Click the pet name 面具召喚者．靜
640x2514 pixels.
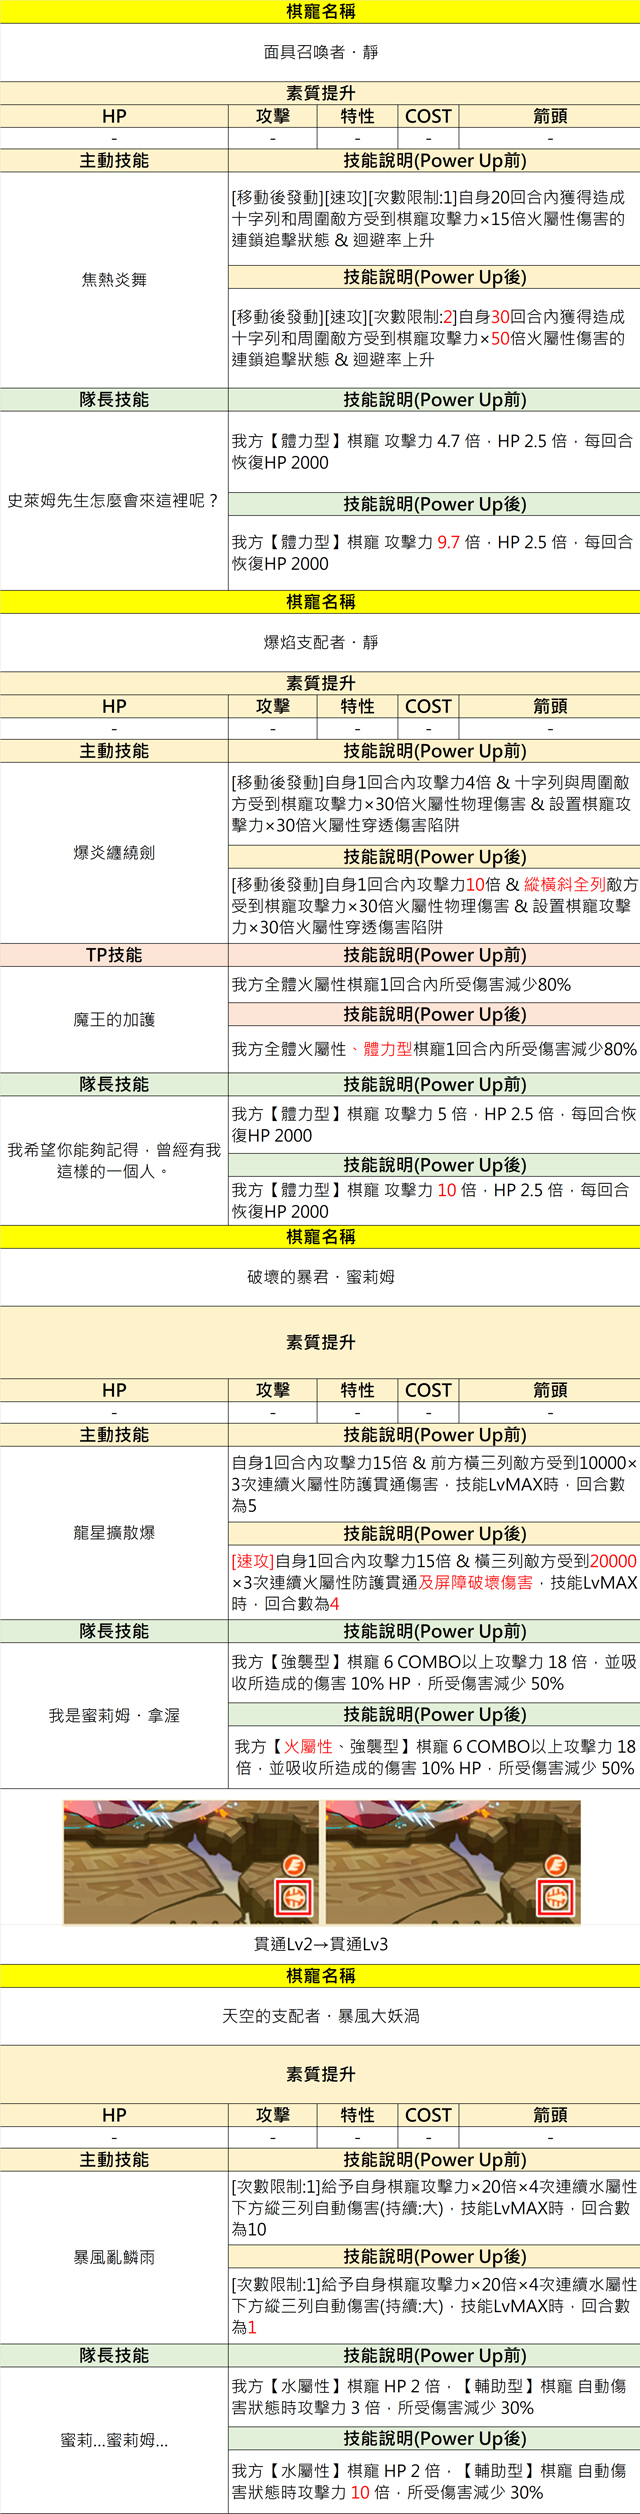[320, 52]
